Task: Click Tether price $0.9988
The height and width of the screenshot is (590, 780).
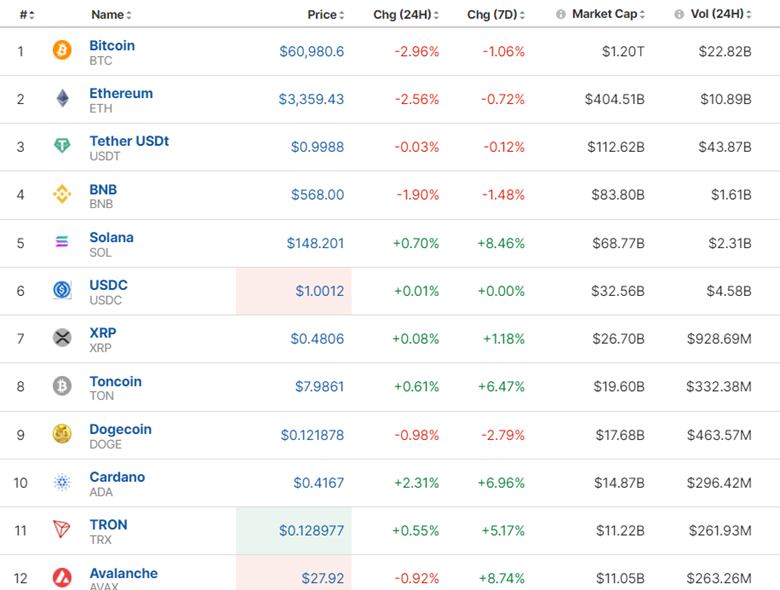Action: [317, 147]
